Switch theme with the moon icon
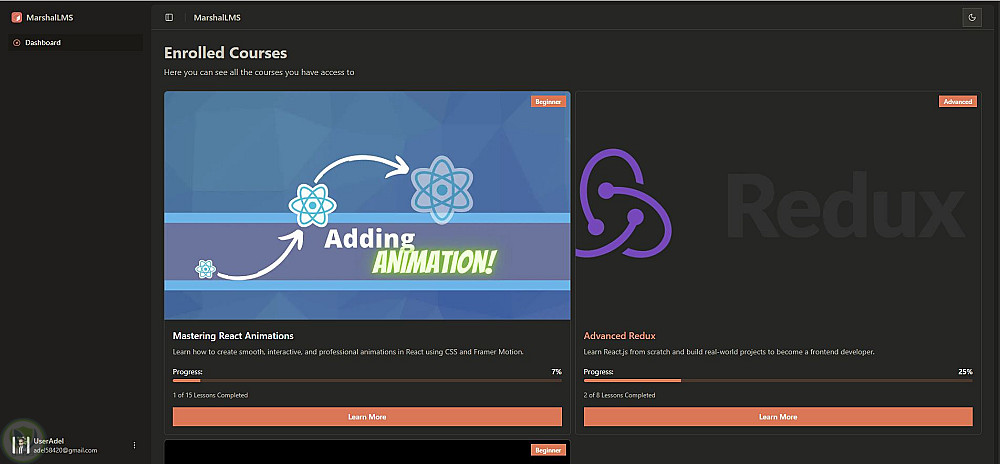Image resolution: width=1000 pixels, height=464 pixels. point(972,18)
